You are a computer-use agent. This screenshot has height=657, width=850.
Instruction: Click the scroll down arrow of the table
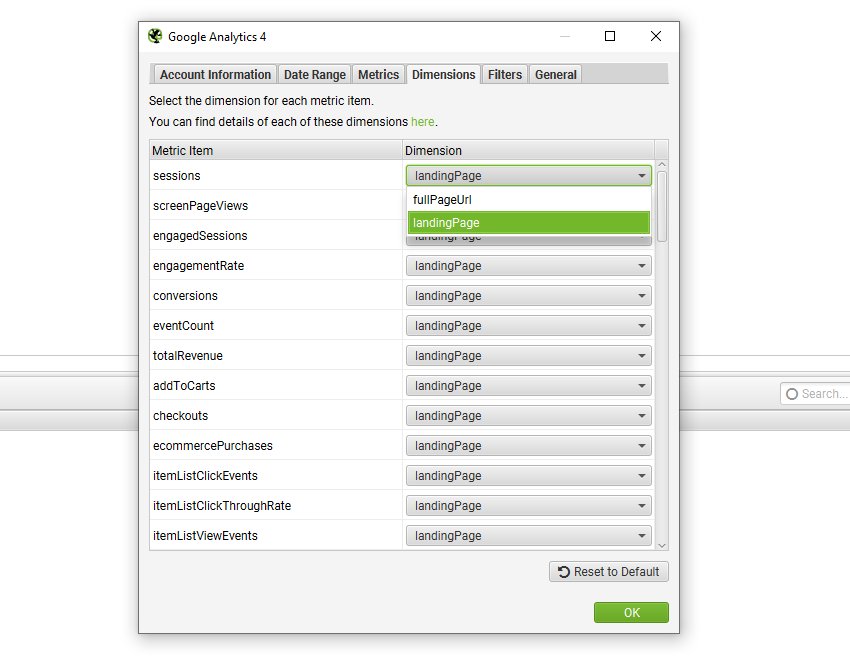click(x=661, y=545)
